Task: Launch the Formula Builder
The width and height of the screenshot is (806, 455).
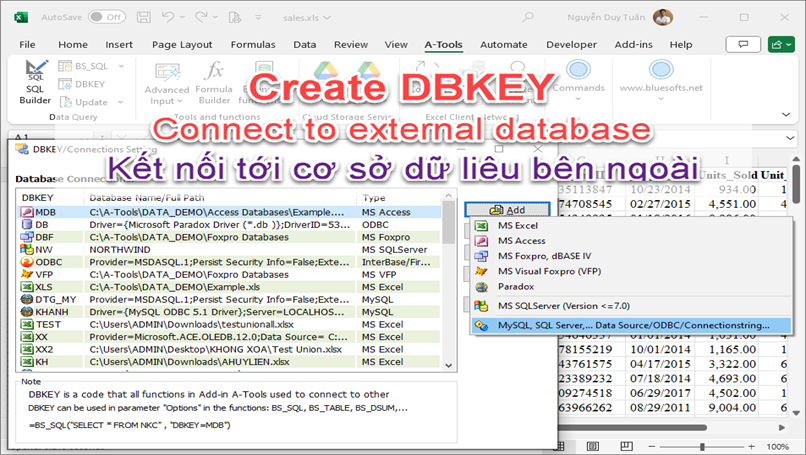Action: tap(214, 83)
